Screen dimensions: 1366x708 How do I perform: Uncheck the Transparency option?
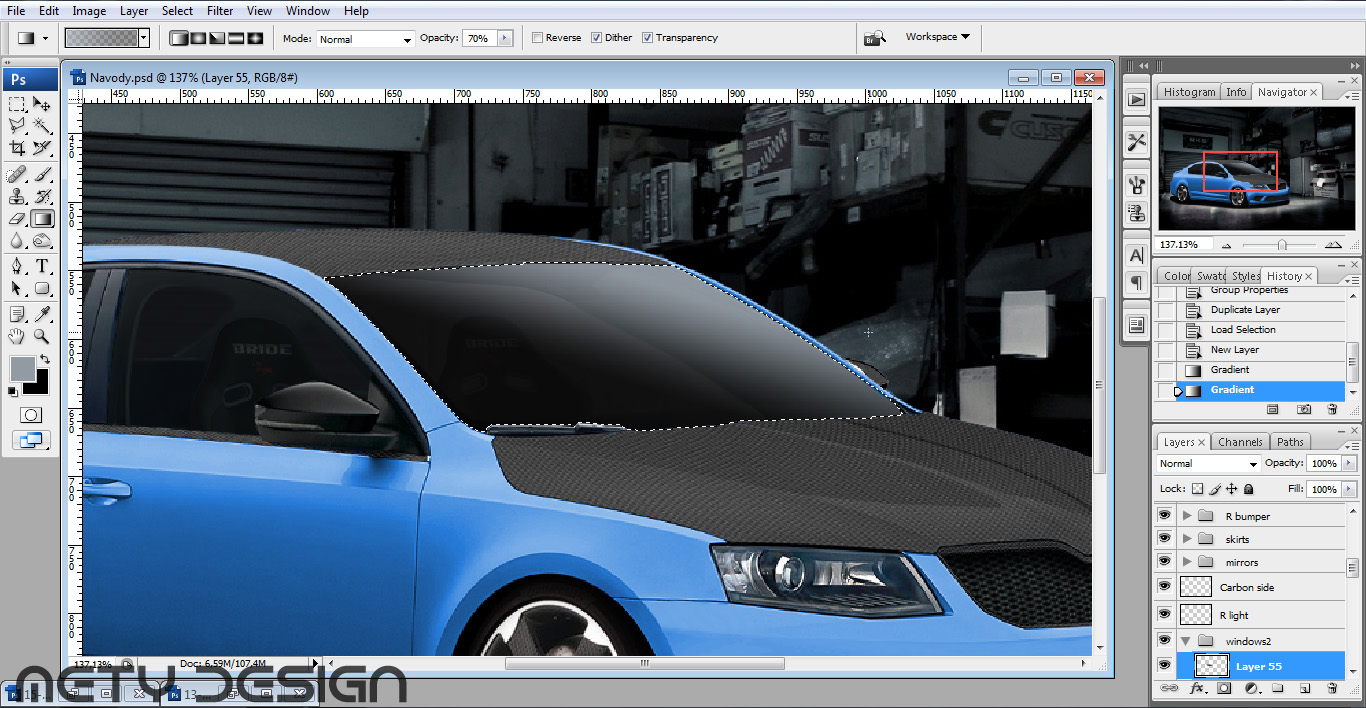pyautogui.click(x=648, y=38)
